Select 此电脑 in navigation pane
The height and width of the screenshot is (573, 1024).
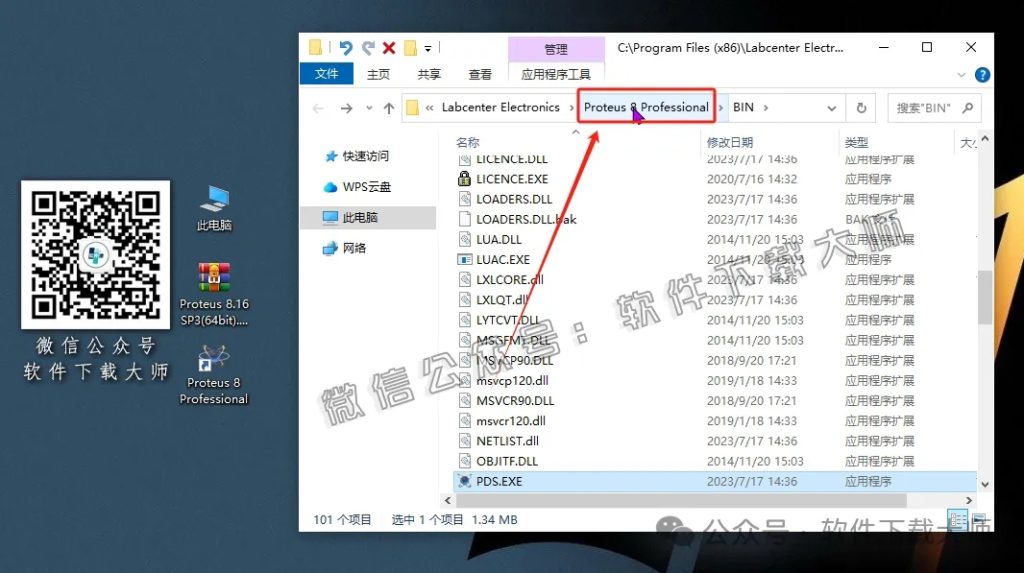click(x=368, y=218)
